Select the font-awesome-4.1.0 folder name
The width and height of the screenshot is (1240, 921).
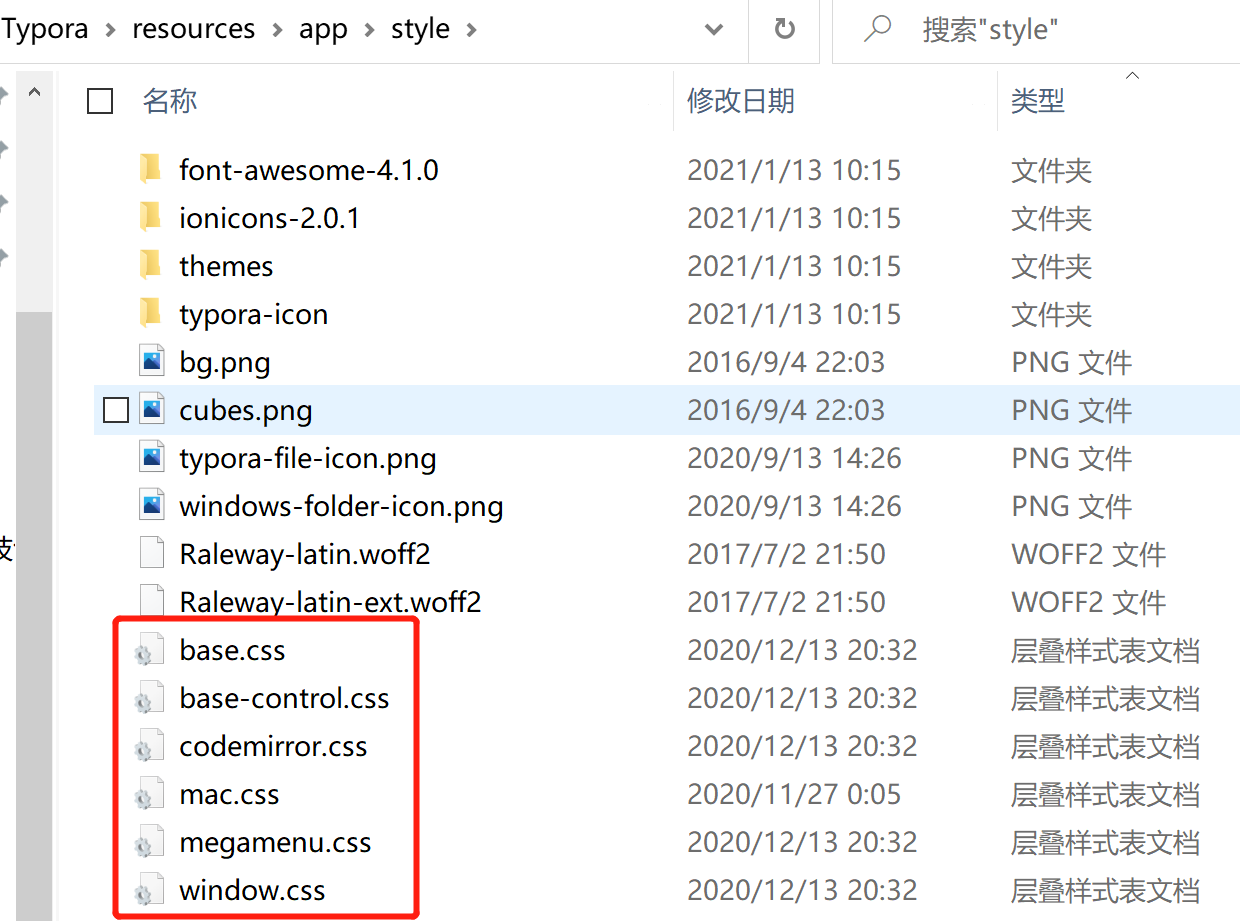coord(309,170)
